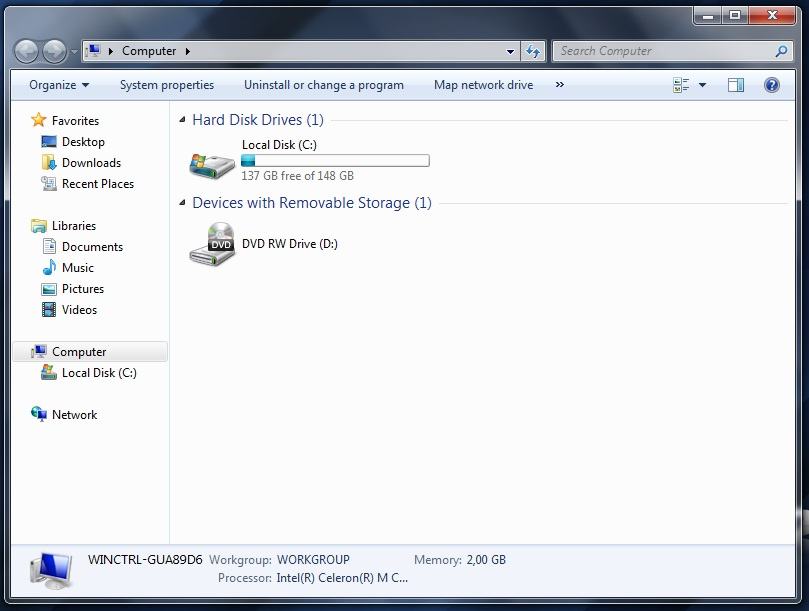The height and width of the screenshot is (611, 809).
Task: Click the Local Disk (C:) label in main pane
Action: (279, 145)
